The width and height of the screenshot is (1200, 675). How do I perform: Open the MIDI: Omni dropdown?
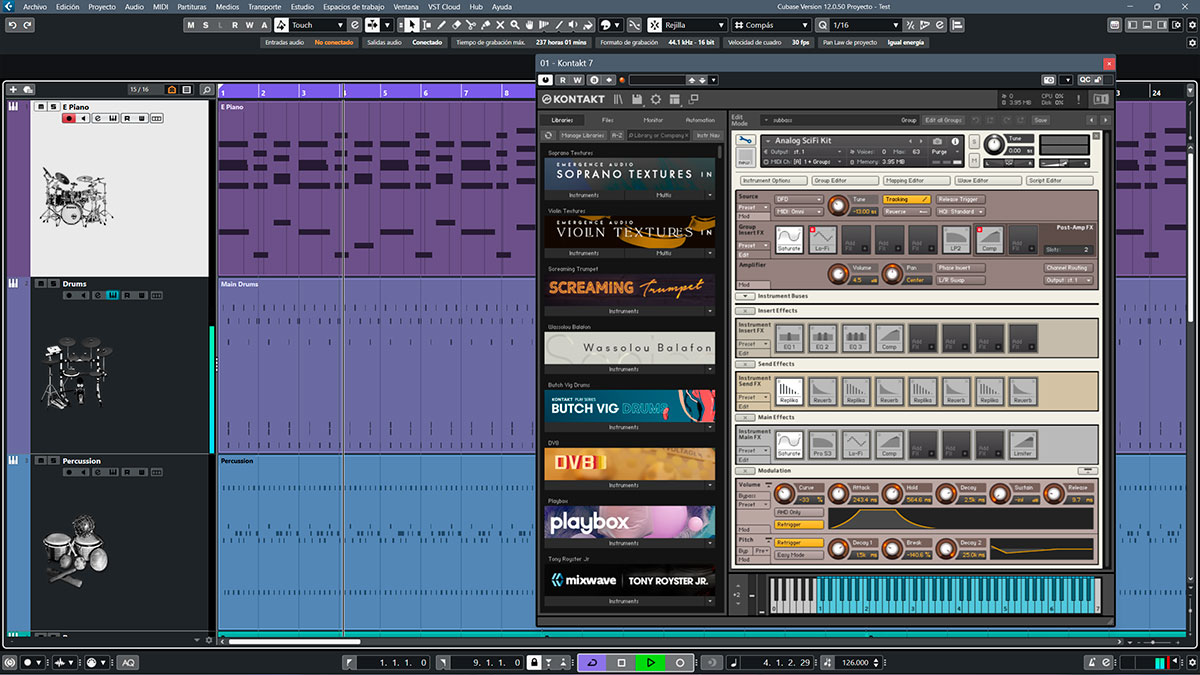pyautogui.click(x=798, y=211)
